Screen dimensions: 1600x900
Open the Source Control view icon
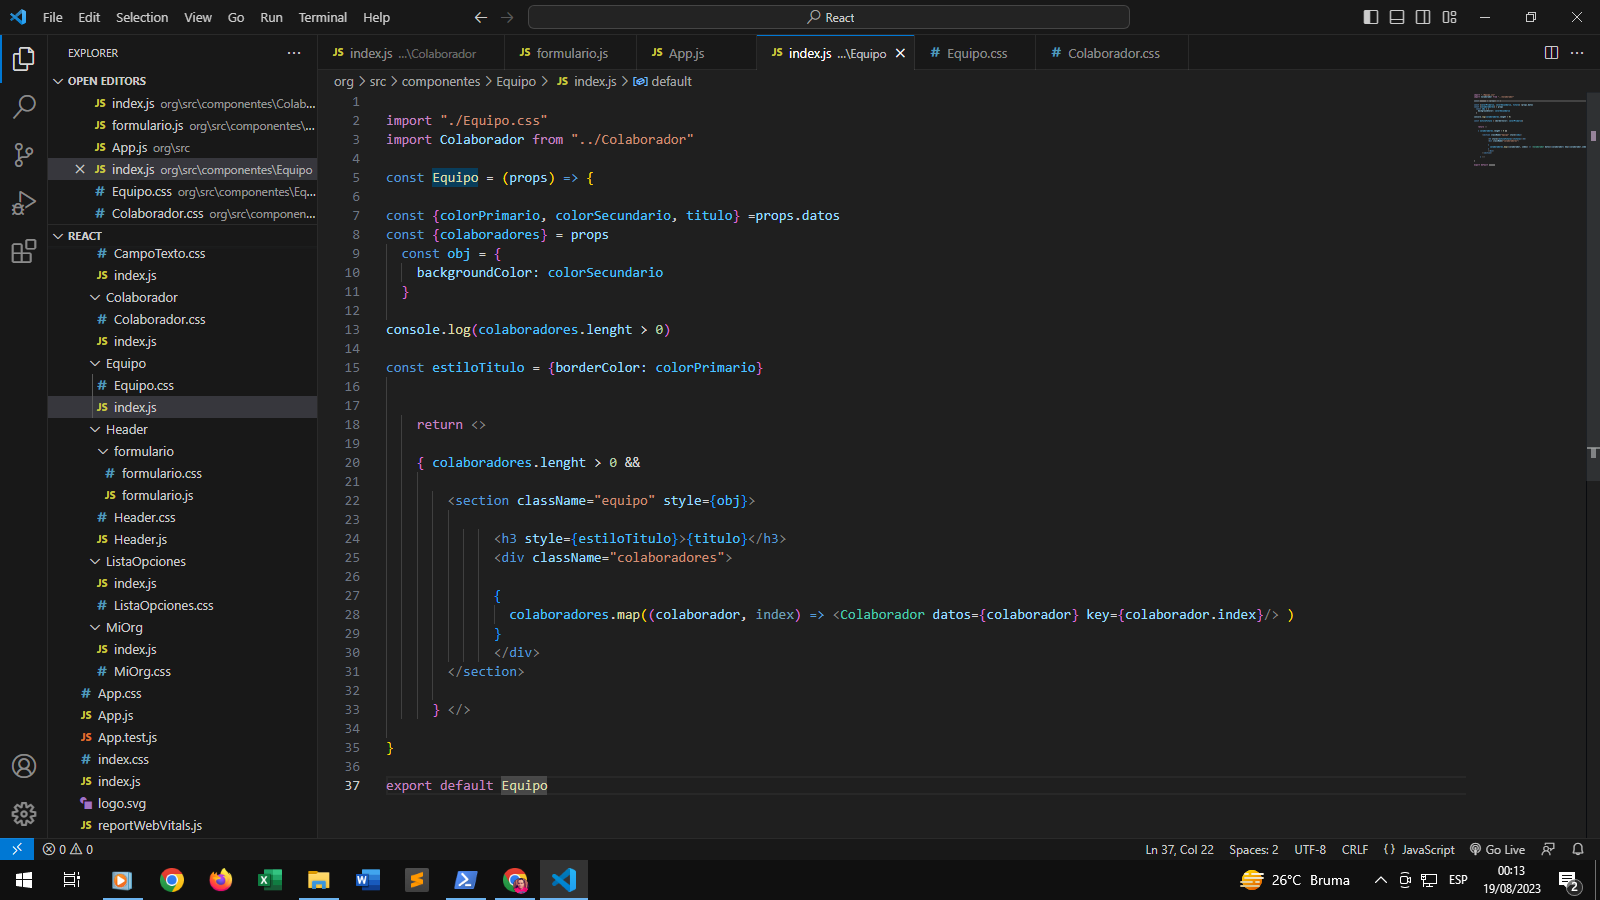click(x=24, y=154)
